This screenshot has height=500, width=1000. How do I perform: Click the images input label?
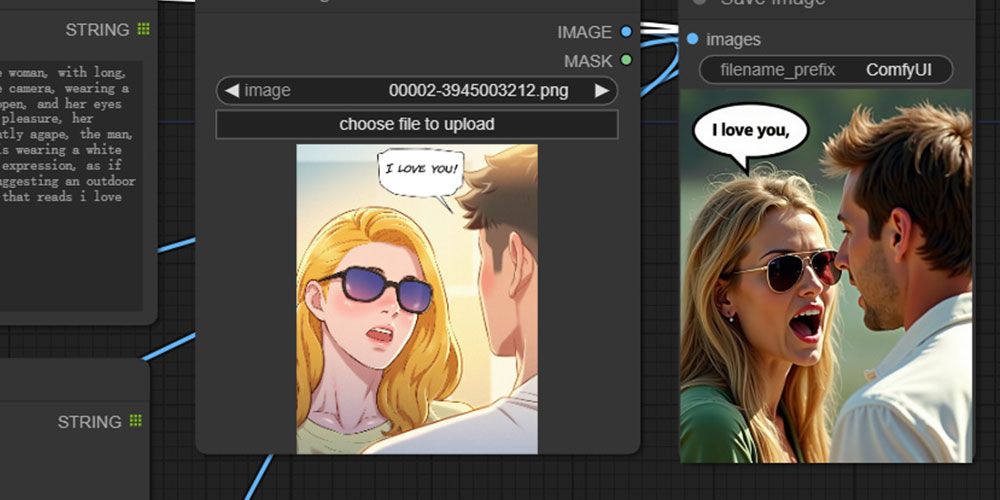pyautogui.click(x=733, y=40)
